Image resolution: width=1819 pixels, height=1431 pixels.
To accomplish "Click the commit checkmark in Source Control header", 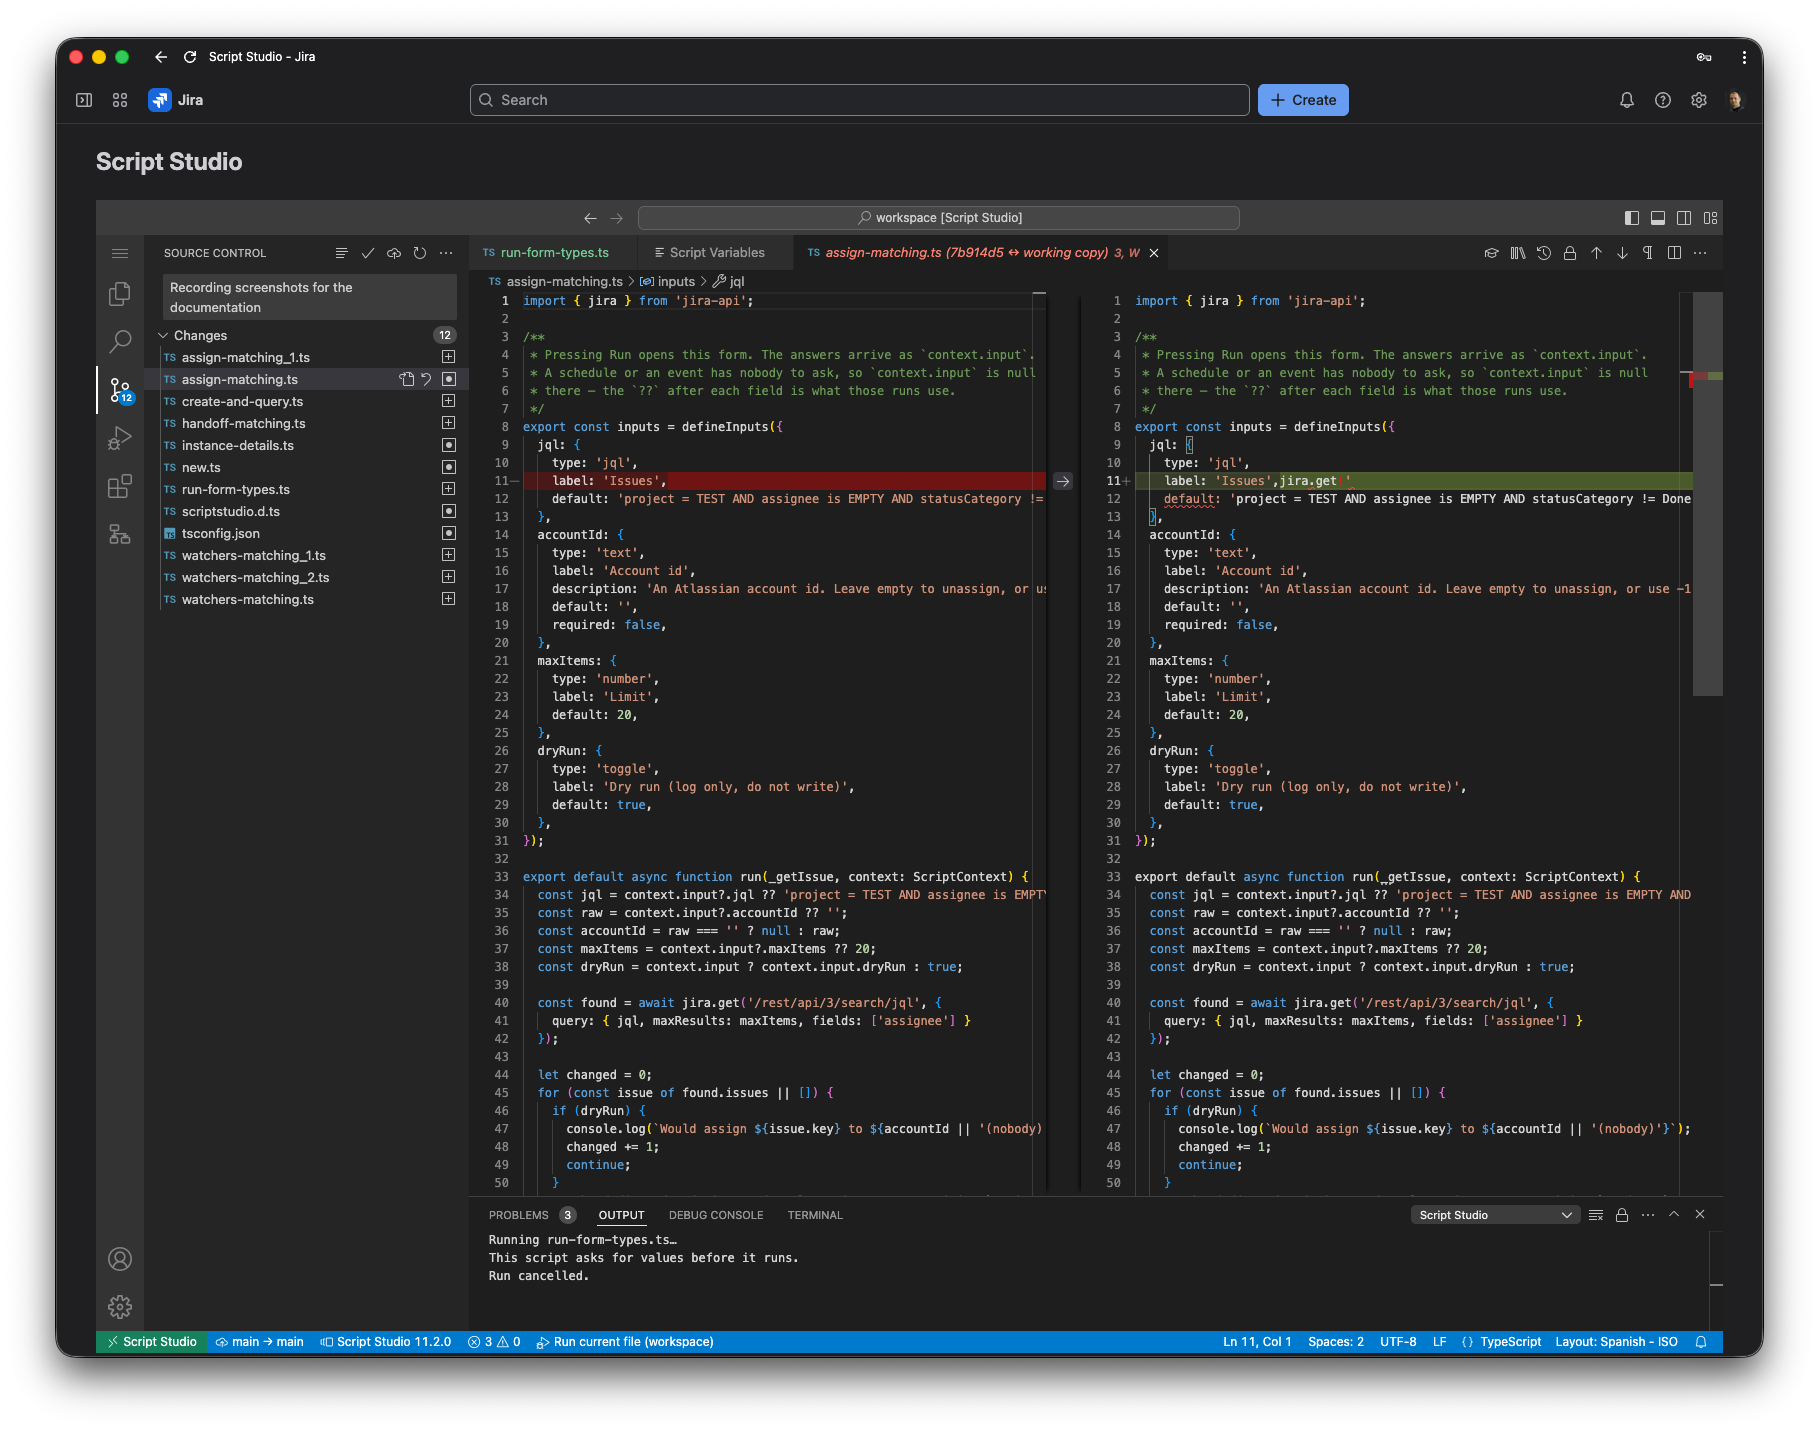I will pyautogui.click(x=368, y=253).
